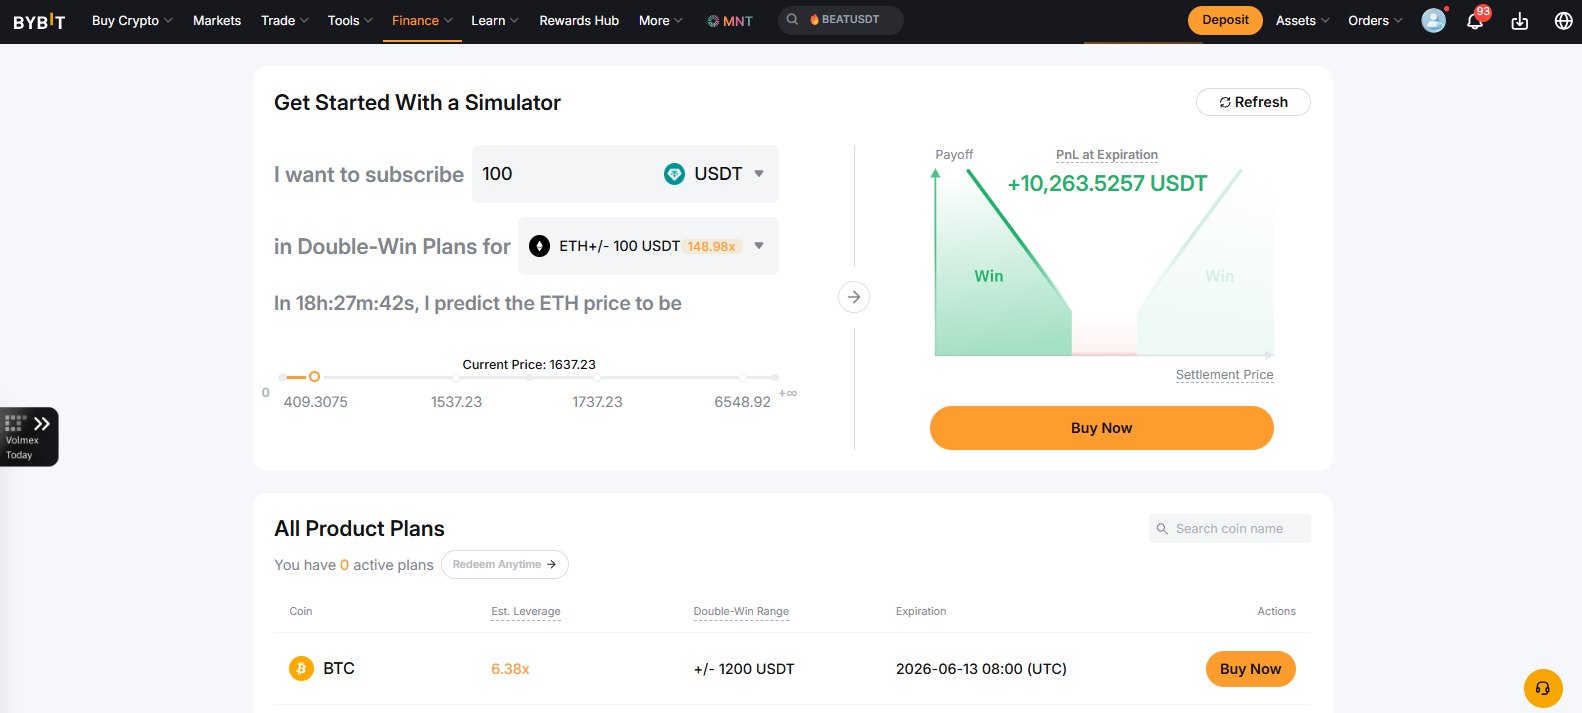
Task: Click the USDT coin icon
Action: coord(674,174)
